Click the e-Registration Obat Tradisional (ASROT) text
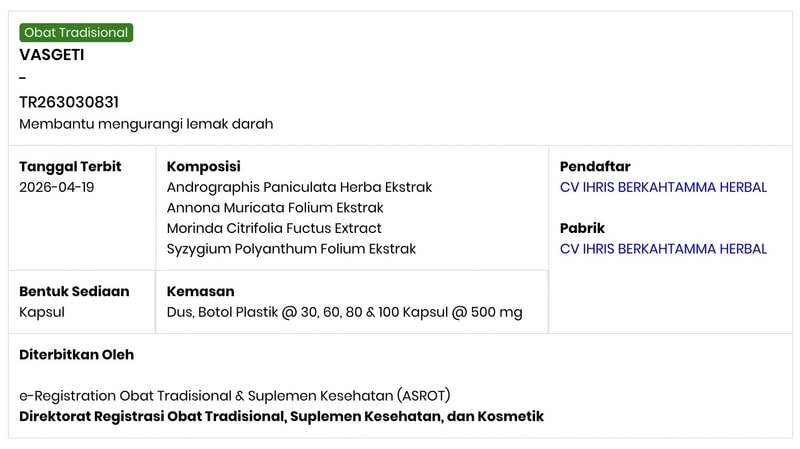 pos(235,396)
